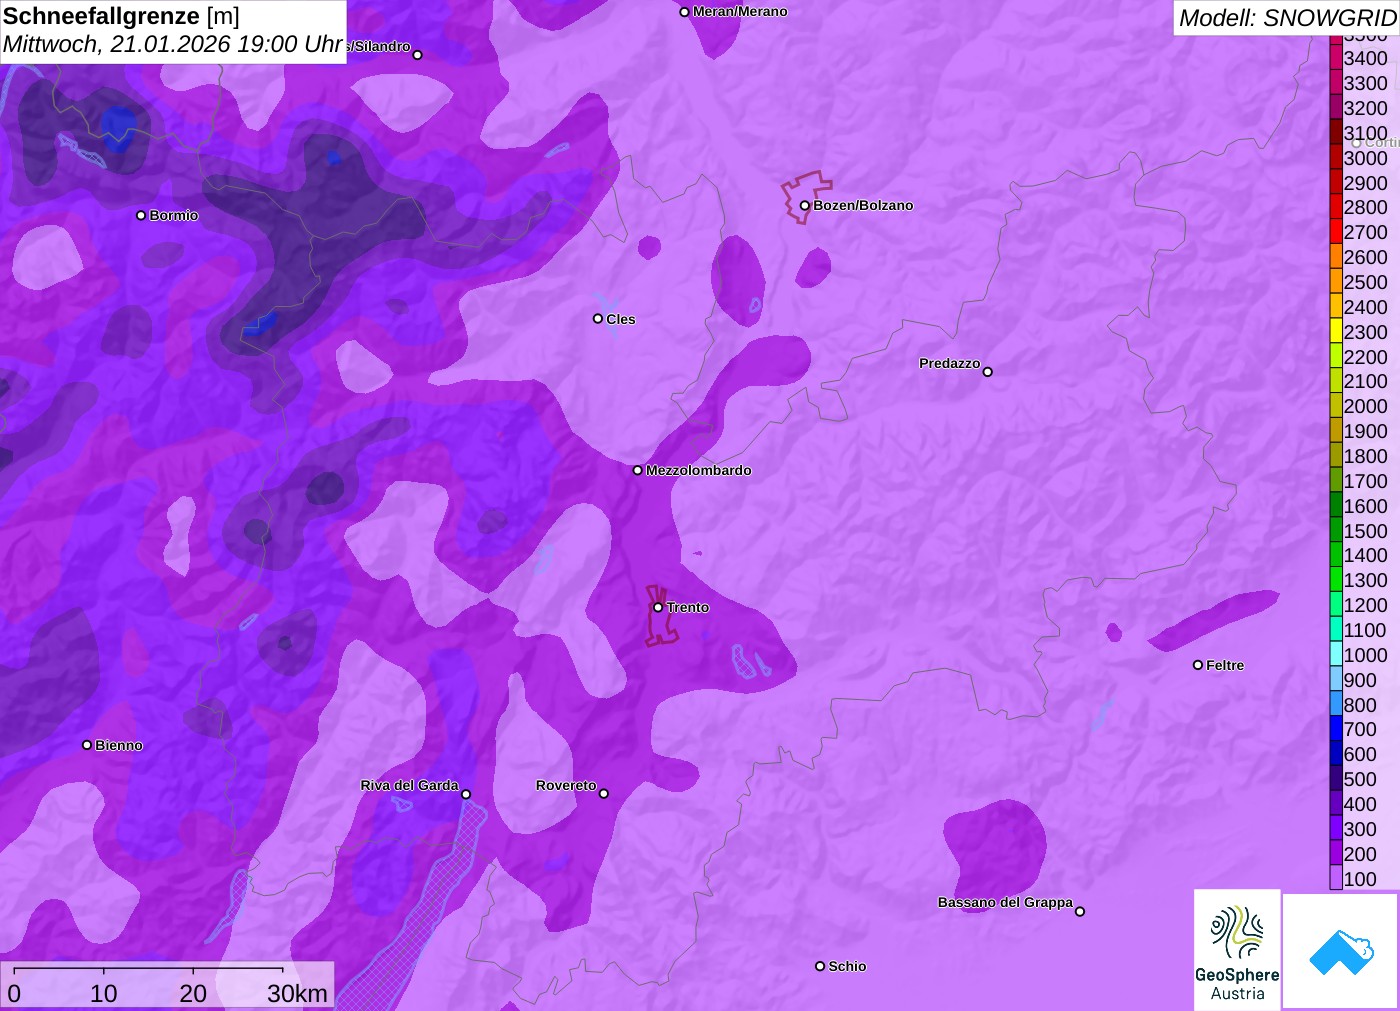Select the 400 m purple legend swatch
Viewport: 1400px width, 1011px height.
(x=1336, y=804)
